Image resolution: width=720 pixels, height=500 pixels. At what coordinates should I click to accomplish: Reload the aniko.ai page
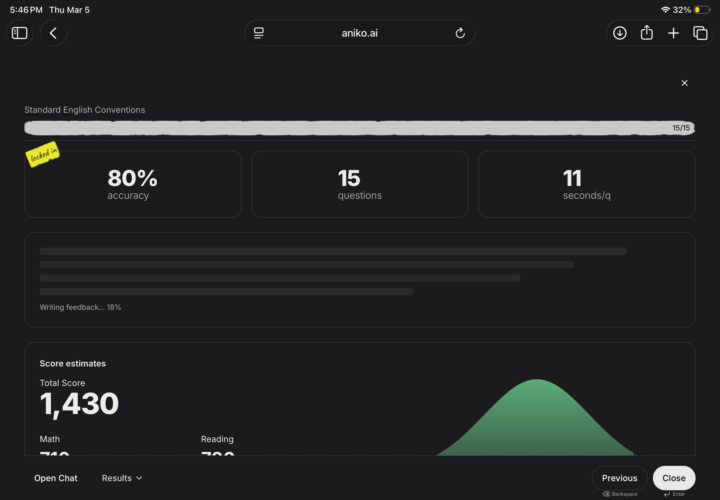pos(460,33)
